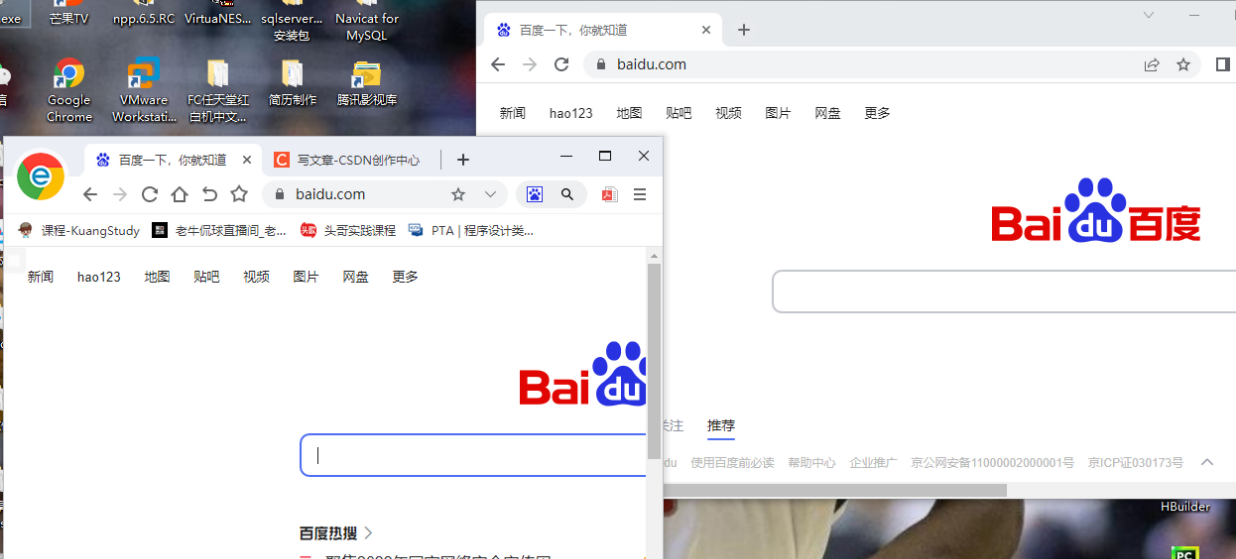Click the horizontal scrollbar in rear Chrome window
The height and width of the screenshot is (559, 1236).
[x=835, y=490]
